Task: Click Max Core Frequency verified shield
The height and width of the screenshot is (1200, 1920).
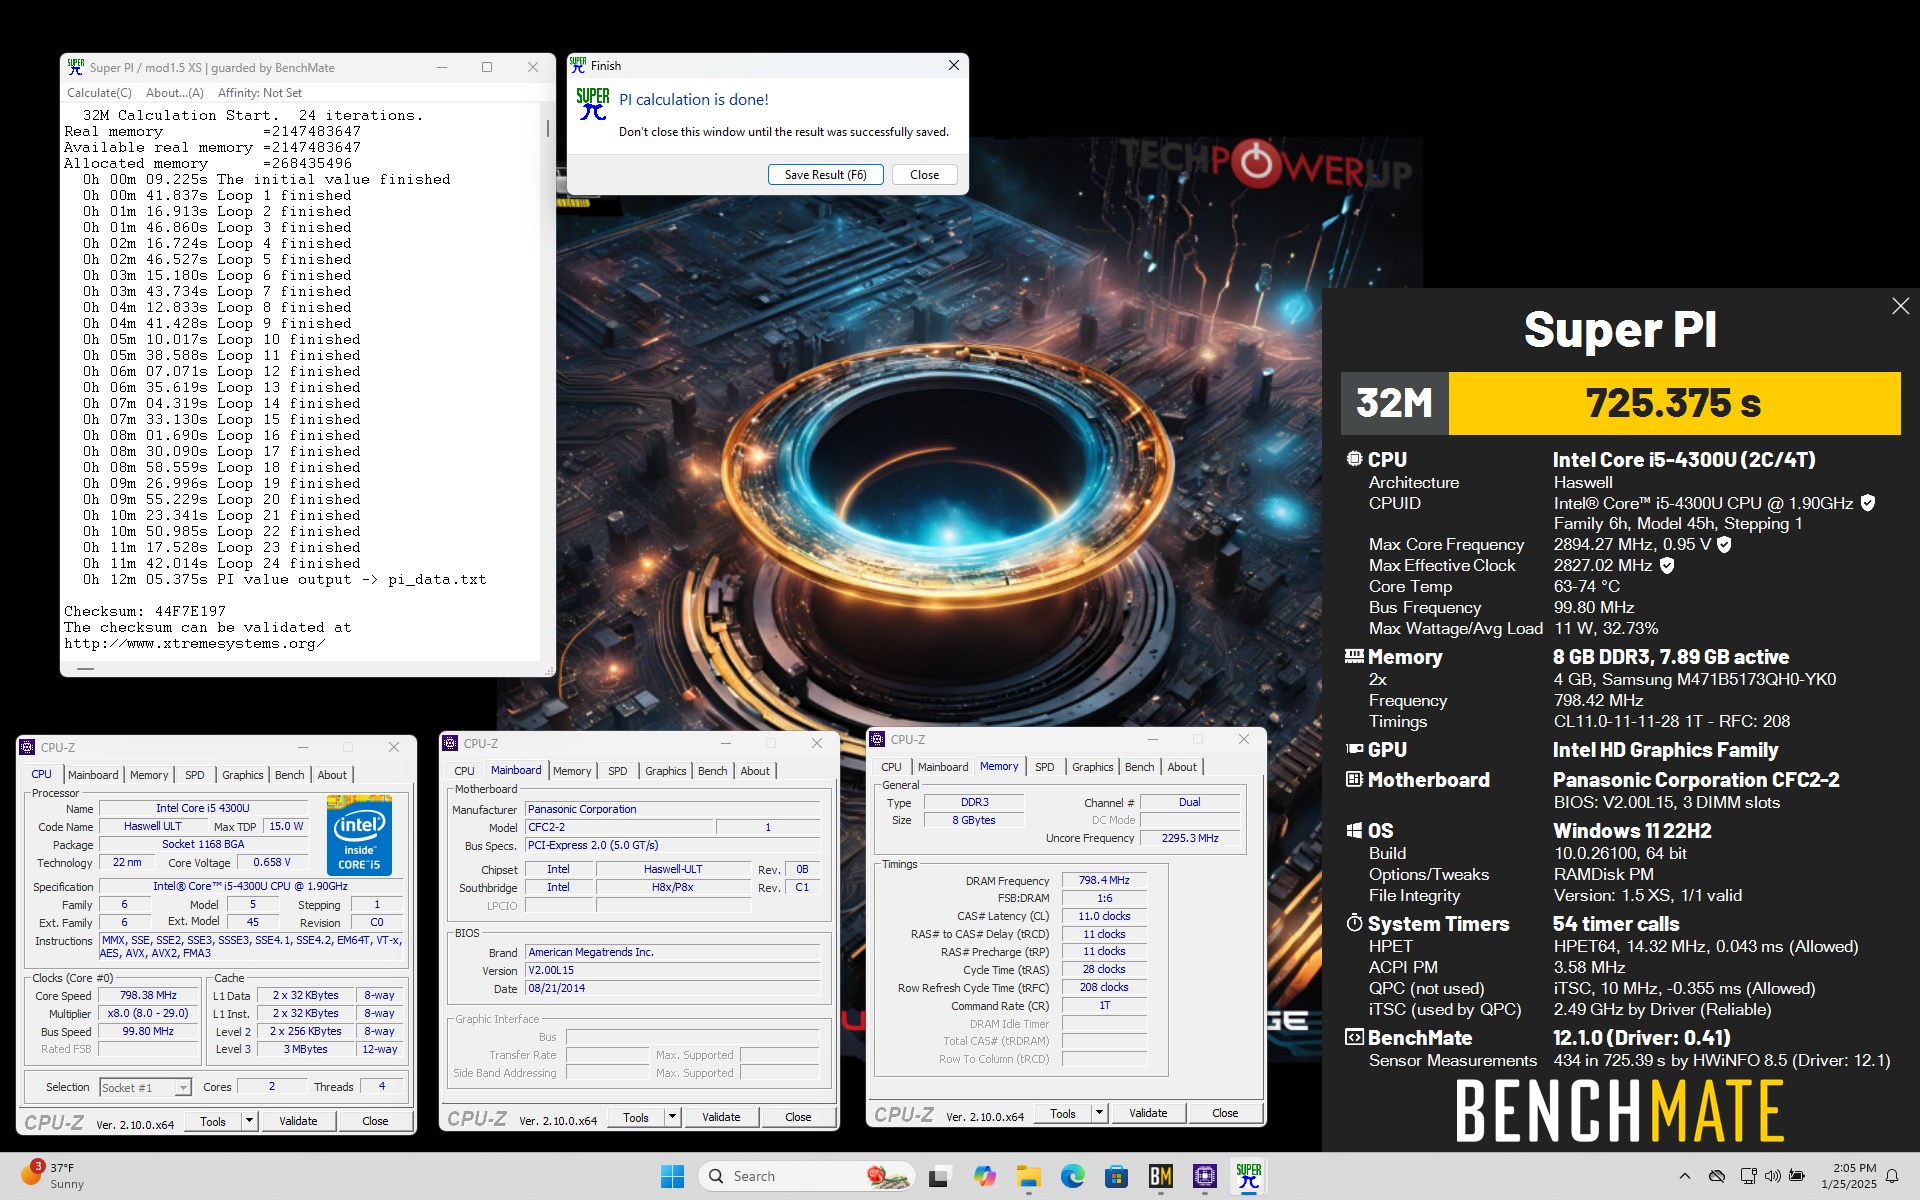Action: pos(1724,545)
